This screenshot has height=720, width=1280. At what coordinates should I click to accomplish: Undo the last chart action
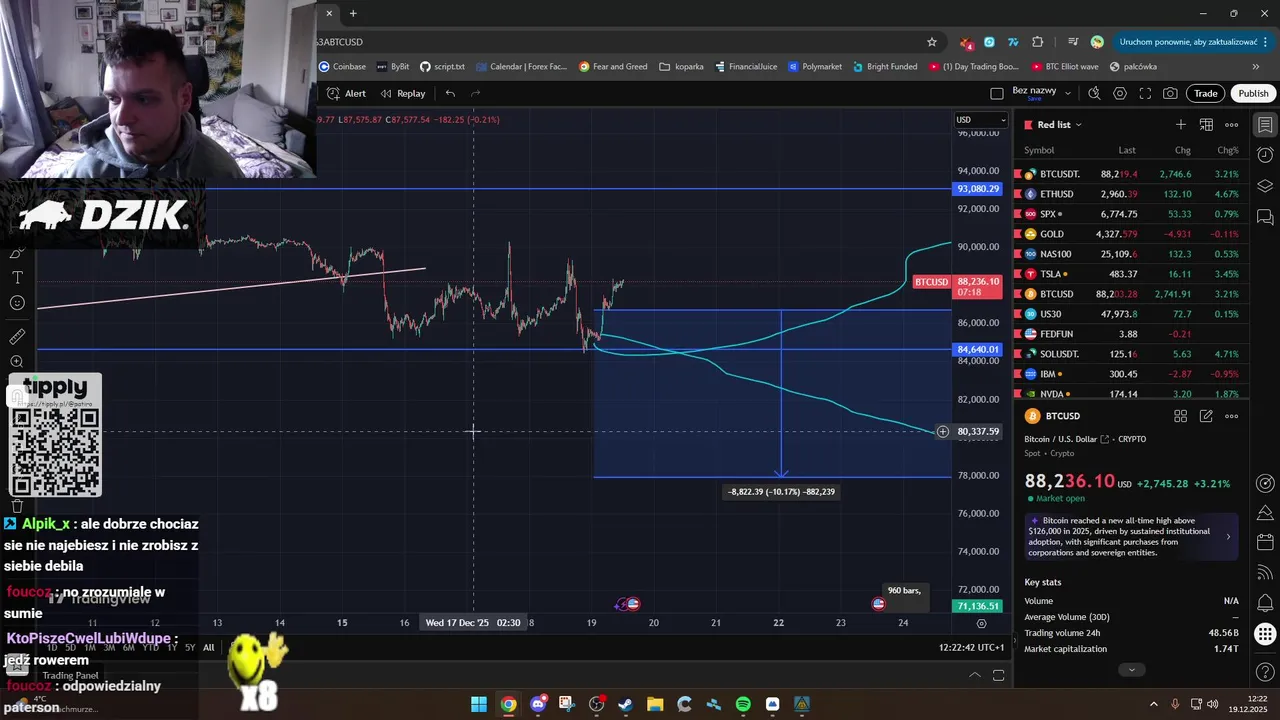point(450,93)
